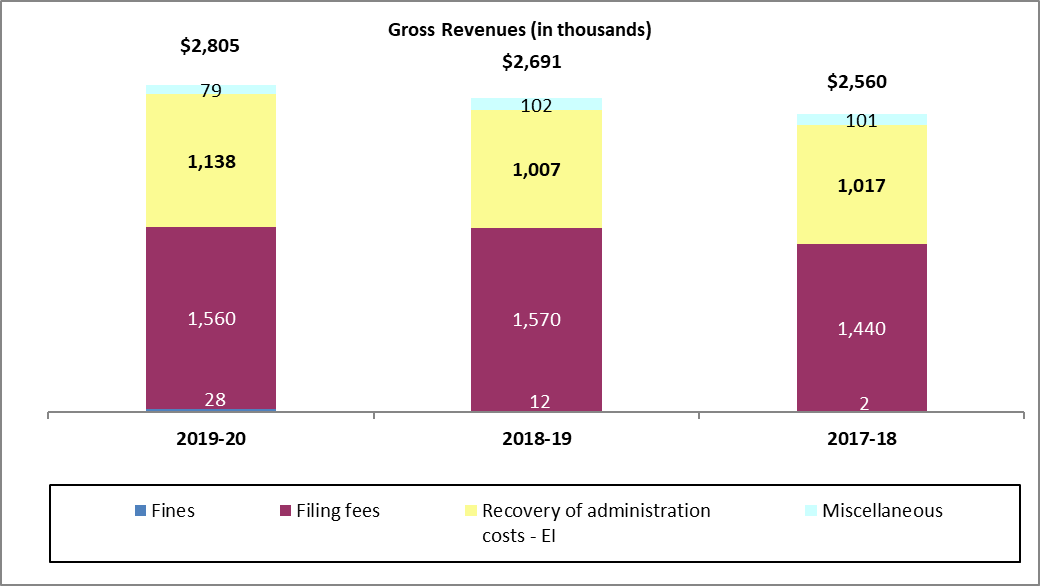This screenshot has width=1040, height=586.
Task: Select the 102 Miscellaneous segment on 2018-19 bar
Action: pos(535,103)
